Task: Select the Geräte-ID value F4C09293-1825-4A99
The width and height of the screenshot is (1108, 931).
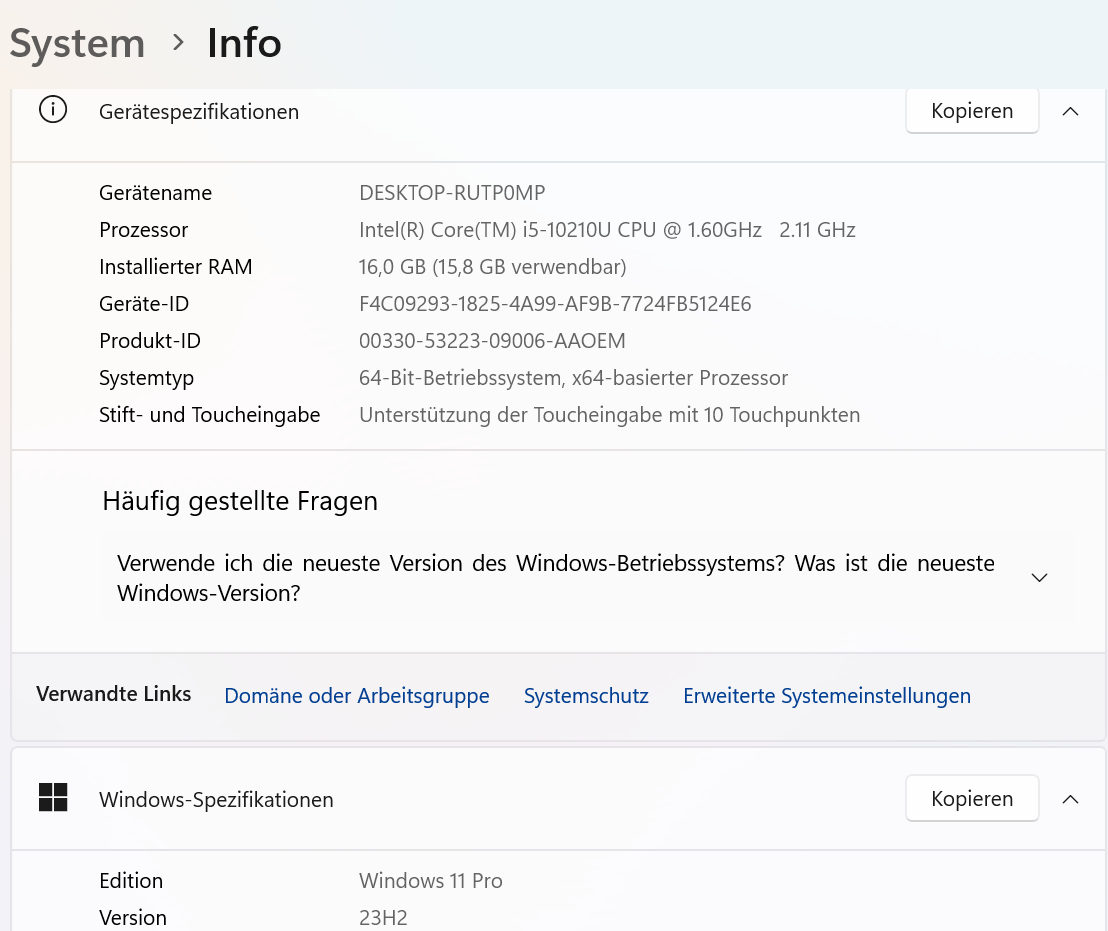Action: [x=555, y=304]
